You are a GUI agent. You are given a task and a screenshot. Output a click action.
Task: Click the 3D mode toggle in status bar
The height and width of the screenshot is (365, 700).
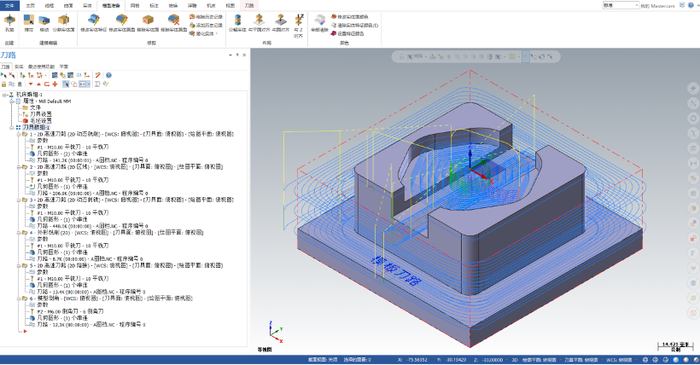pyautogui.click(x=514, y=360)
